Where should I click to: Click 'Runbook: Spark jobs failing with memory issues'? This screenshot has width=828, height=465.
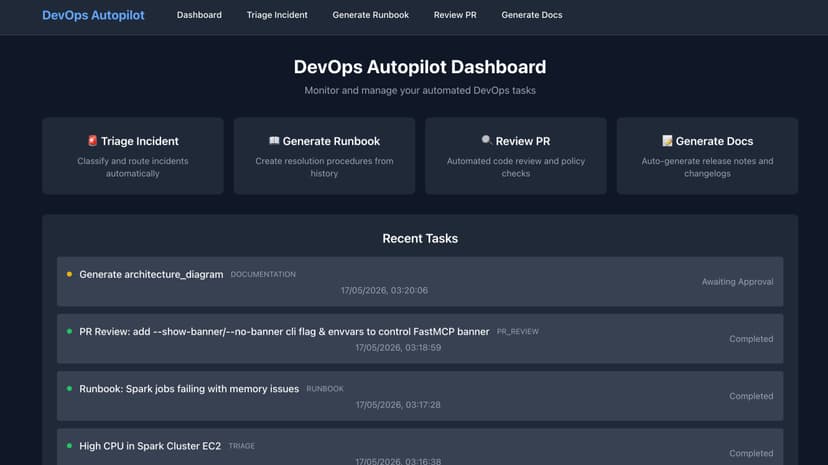[189, 389]
